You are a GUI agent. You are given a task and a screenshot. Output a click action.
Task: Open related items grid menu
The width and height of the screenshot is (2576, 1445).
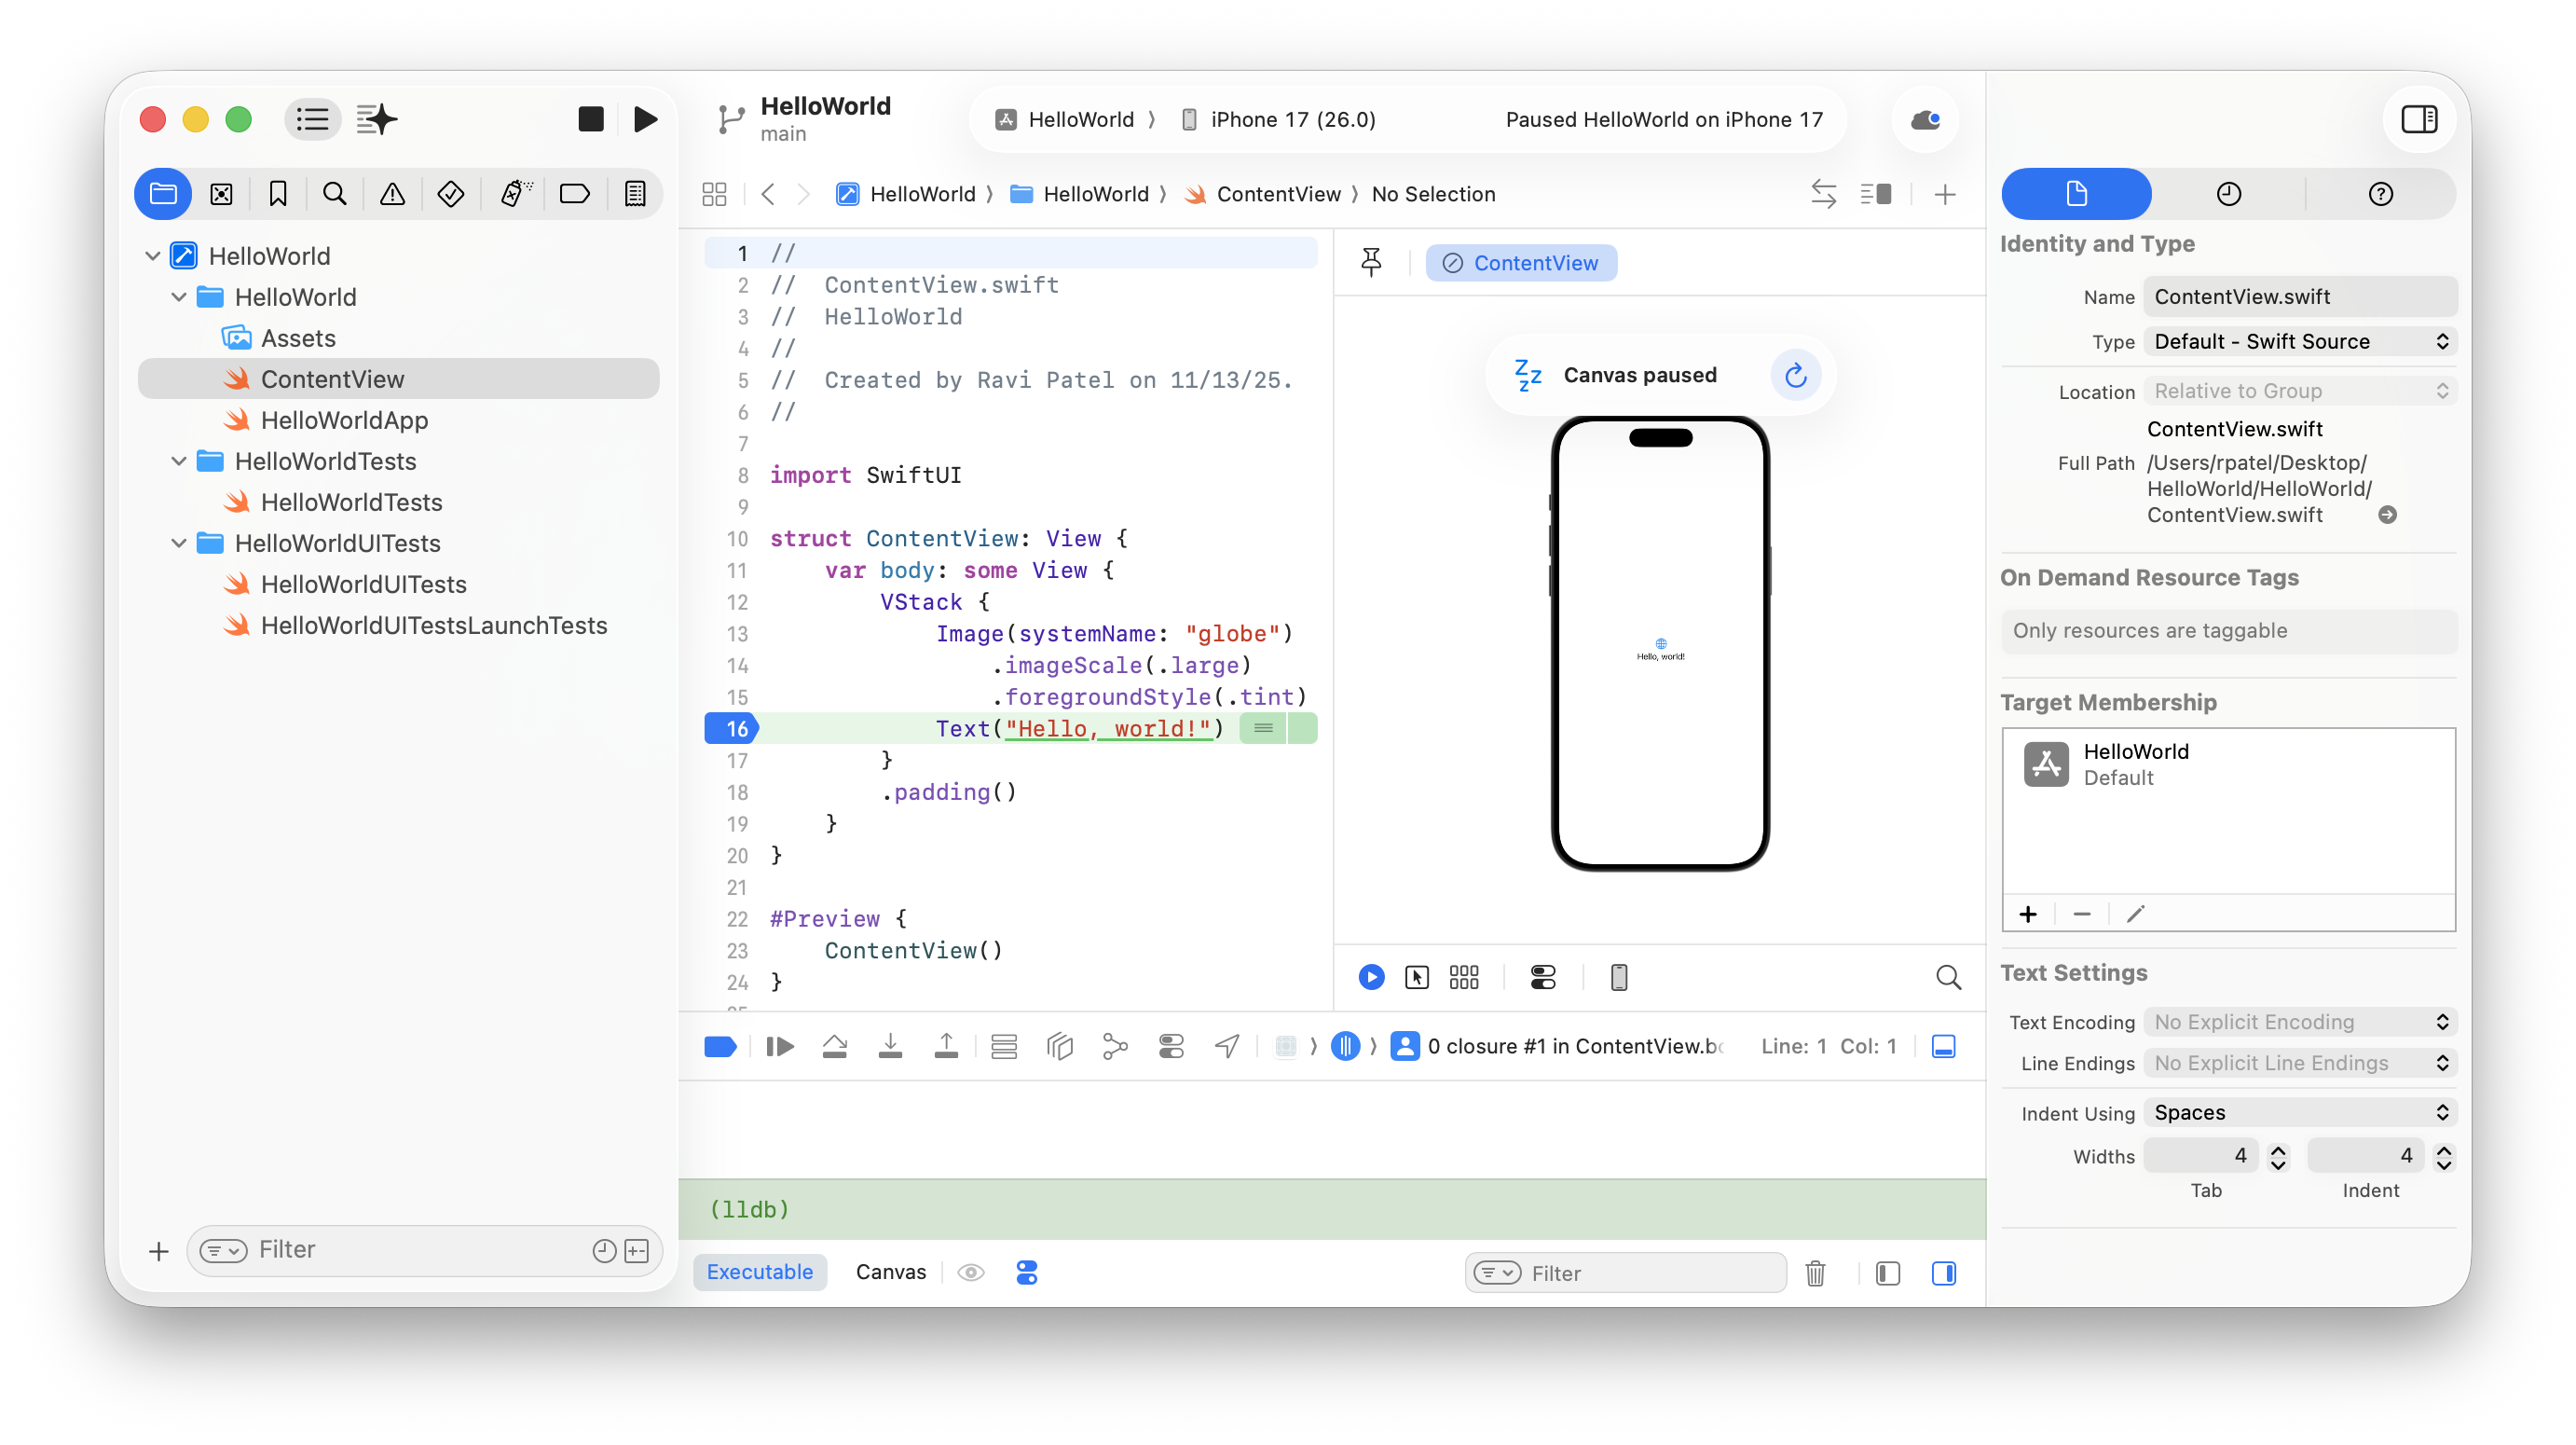pyautogui.click(x=714, y=194)
